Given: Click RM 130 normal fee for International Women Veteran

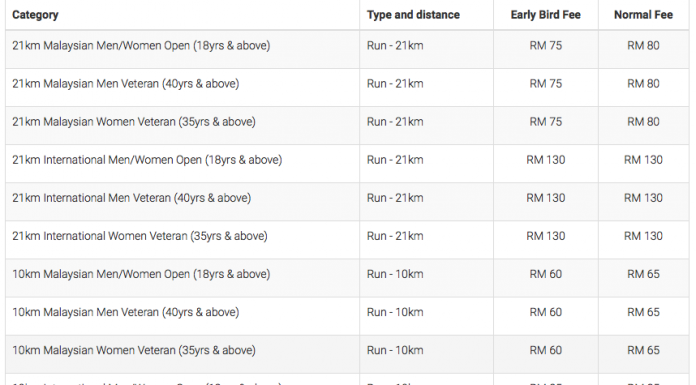Looking at the screenshot, I should 643,237.
